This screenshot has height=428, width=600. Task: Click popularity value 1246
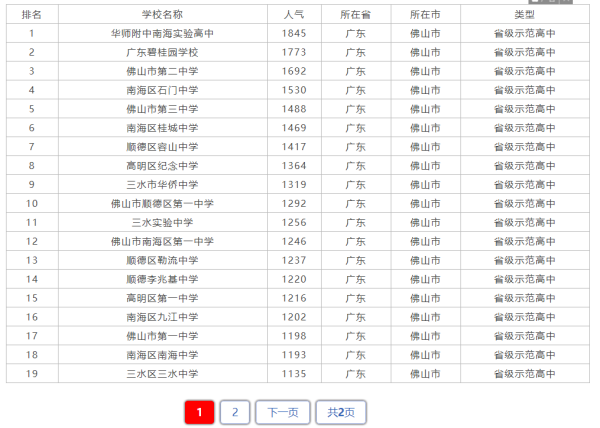[x=294, y=242]
